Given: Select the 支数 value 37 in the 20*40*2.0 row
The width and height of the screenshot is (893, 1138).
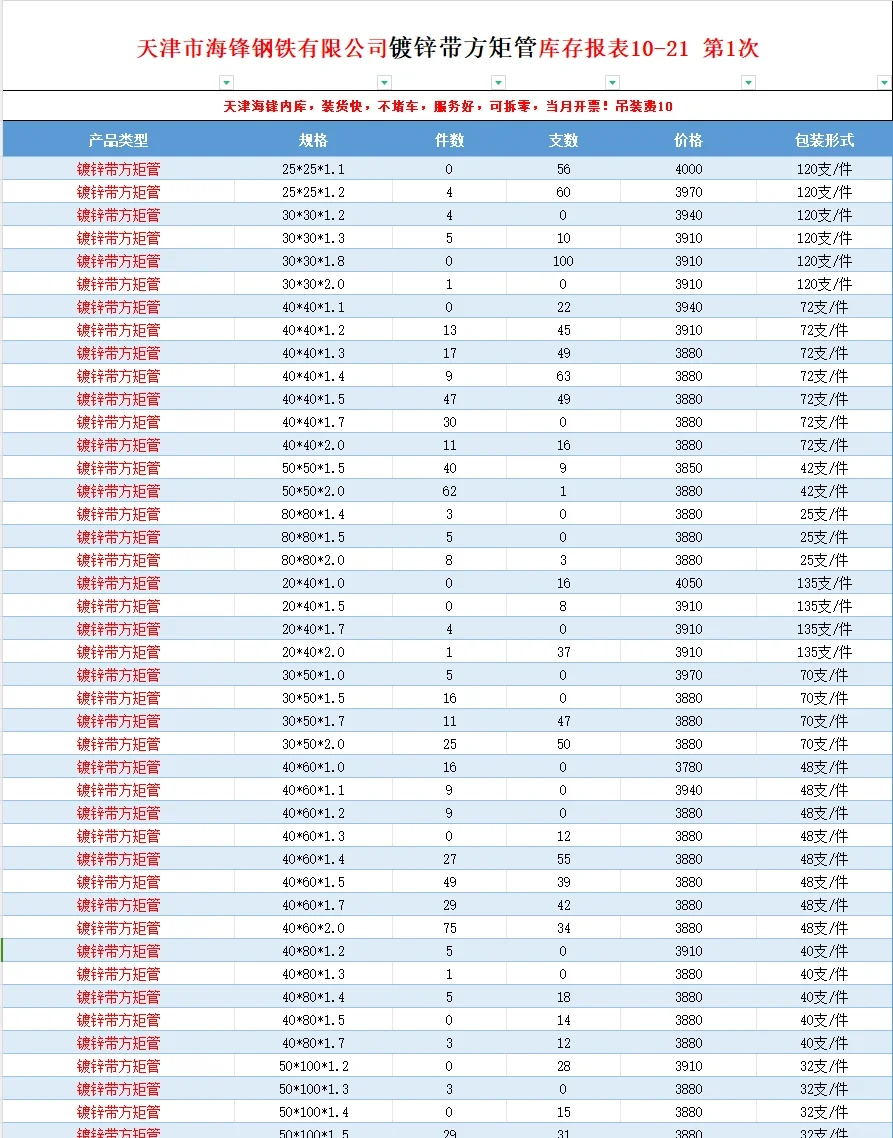Looking at the screenshot, I should click(563, 652).
